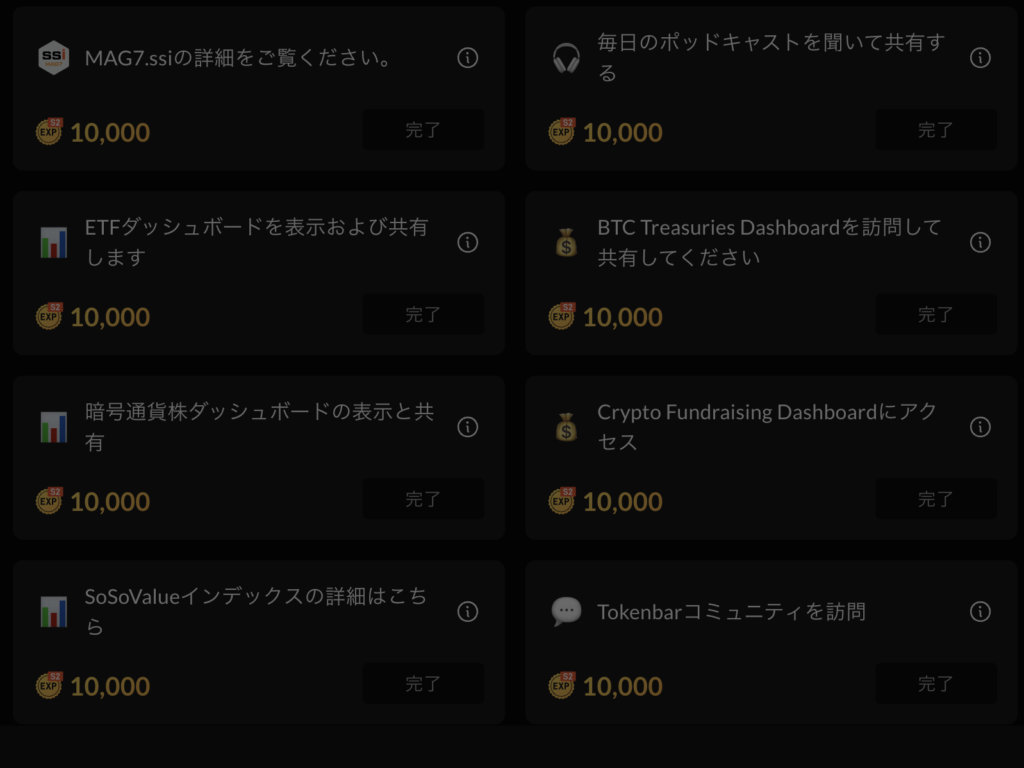Screen dimensions: 1024x768
Task: Click the money bag BTC Treasuries icon
Action: [566, 242]
